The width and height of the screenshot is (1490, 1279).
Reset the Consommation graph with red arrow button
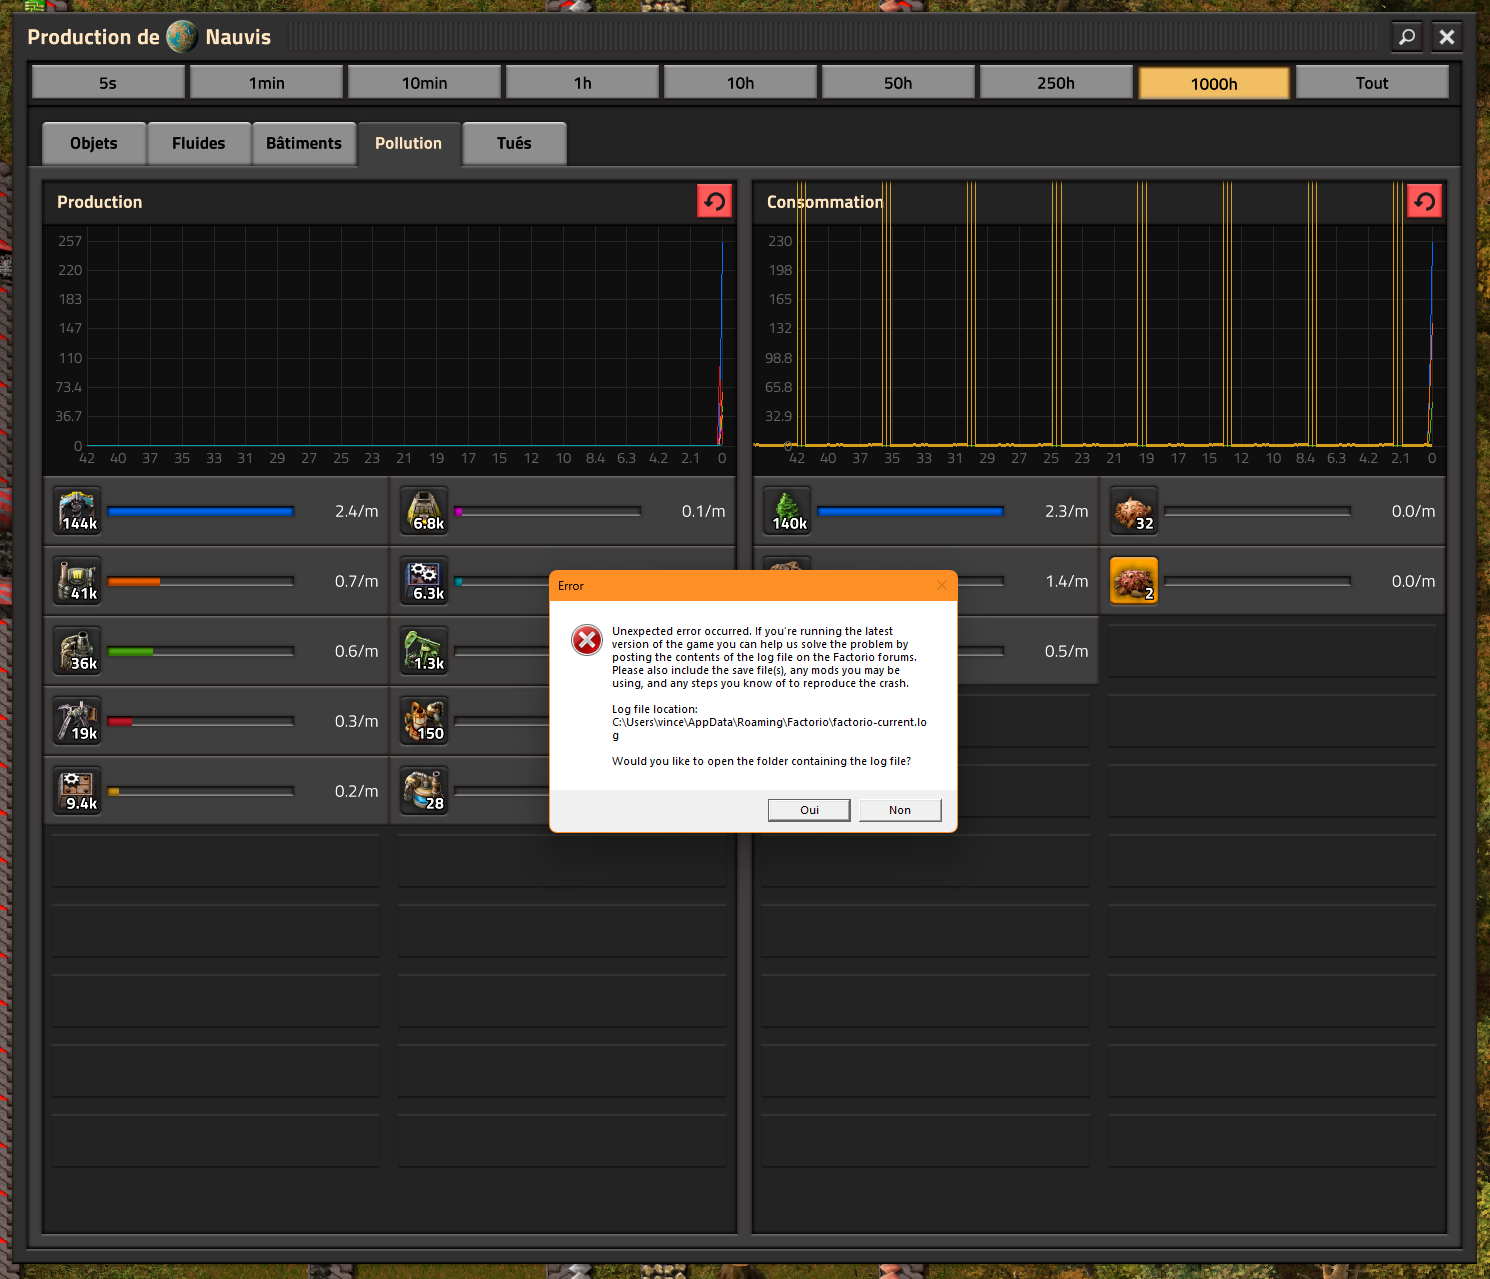click(x=1424, y=201)
